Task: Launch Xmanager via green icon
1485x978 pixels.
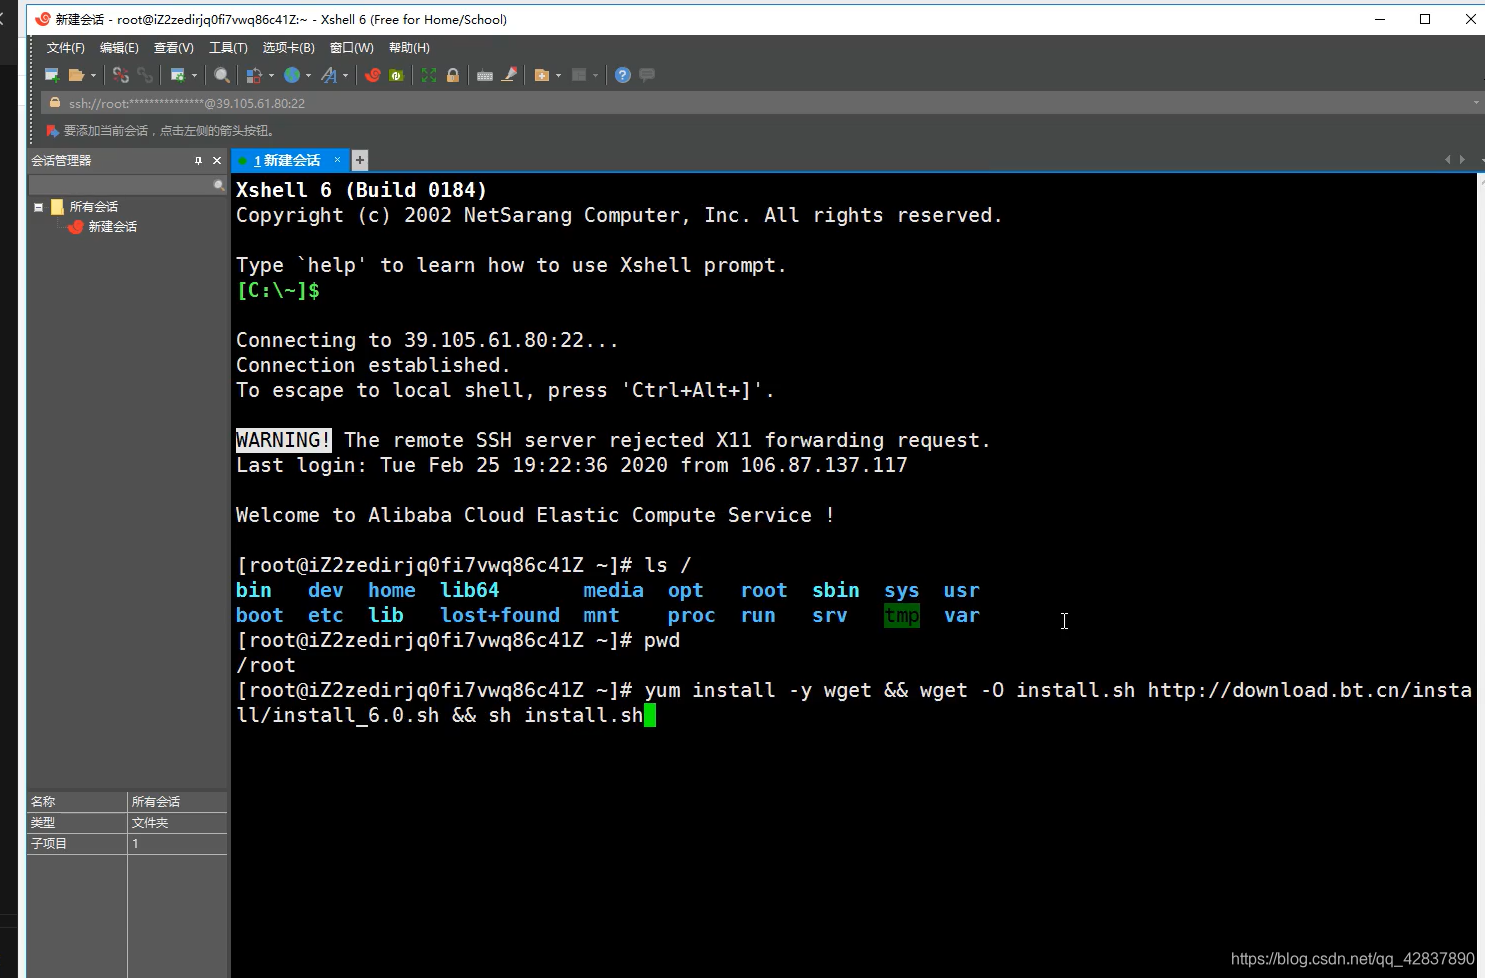Action: (396, 75)
